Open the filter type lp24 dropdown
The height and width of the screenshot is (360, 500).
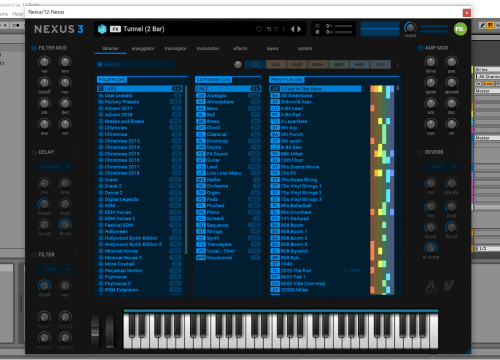click(55, 269)
